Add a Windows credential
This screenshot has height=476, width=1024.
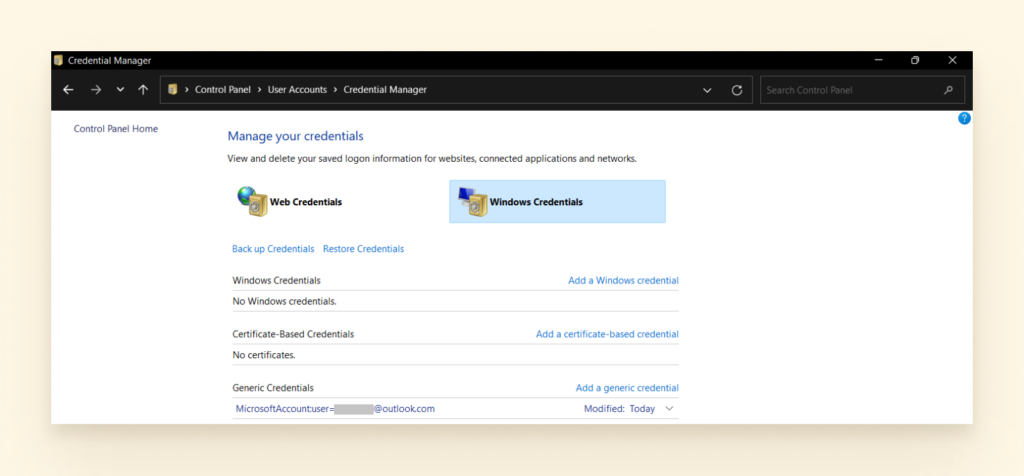point(623,280)
